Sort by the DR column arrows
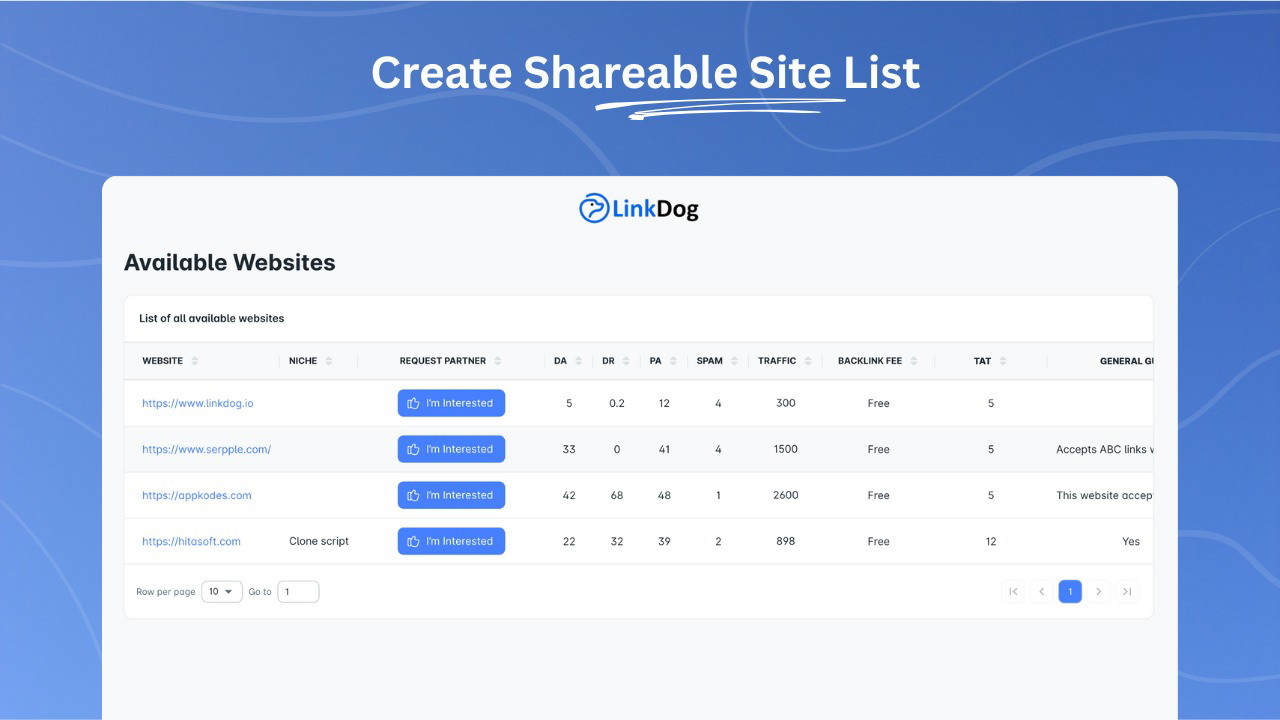The width and height of the screenshot is (1280, 720). pos(626,361)
